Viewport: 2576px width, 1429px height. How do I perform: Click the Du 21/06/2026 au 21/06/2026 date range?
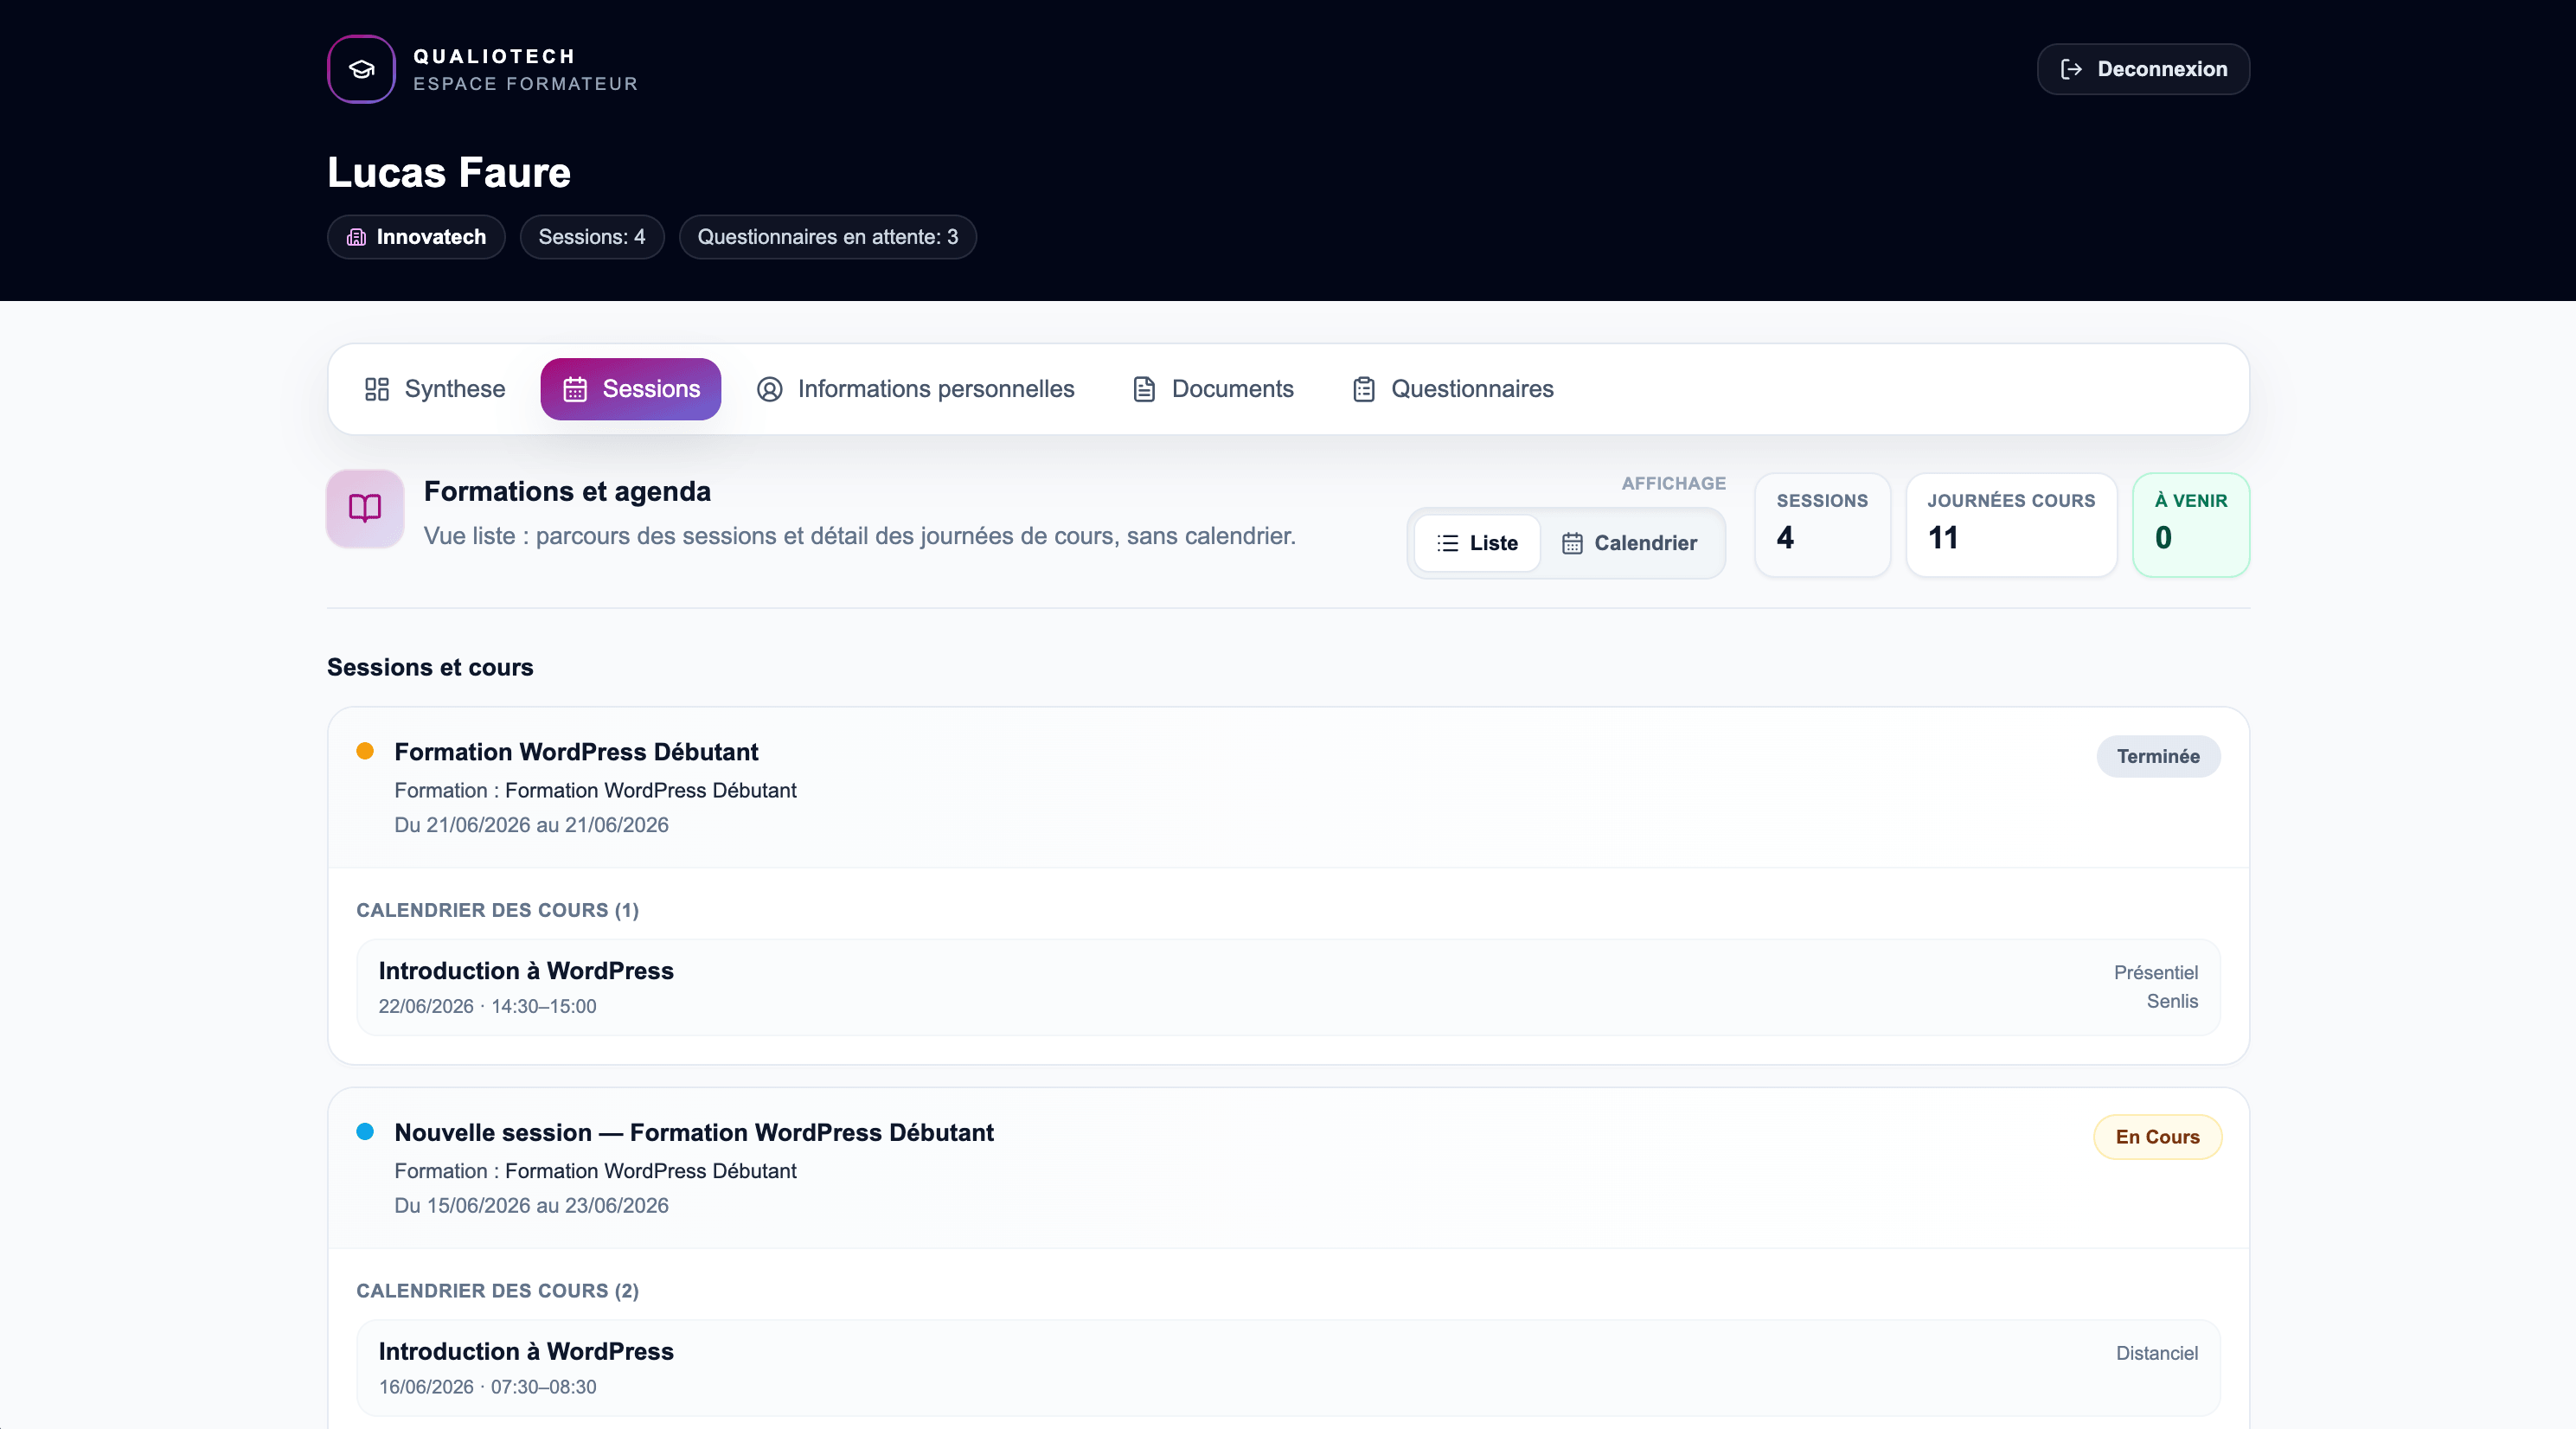click(x=531, y=825)
